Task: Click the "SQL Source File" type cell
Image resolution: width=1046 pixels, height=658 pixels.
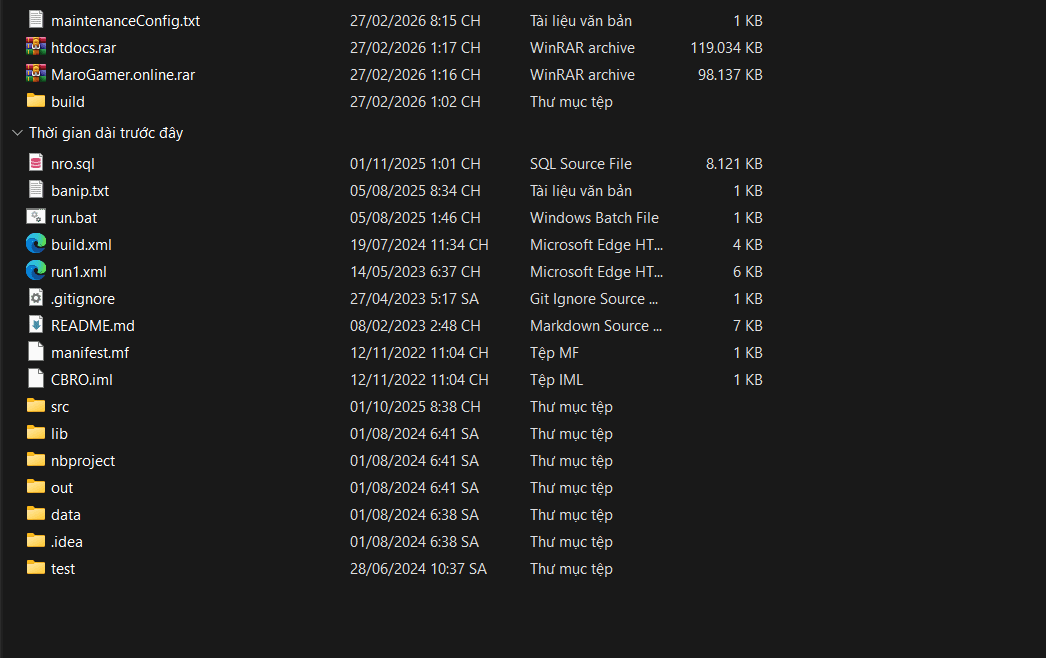Action: click(580, 164)
